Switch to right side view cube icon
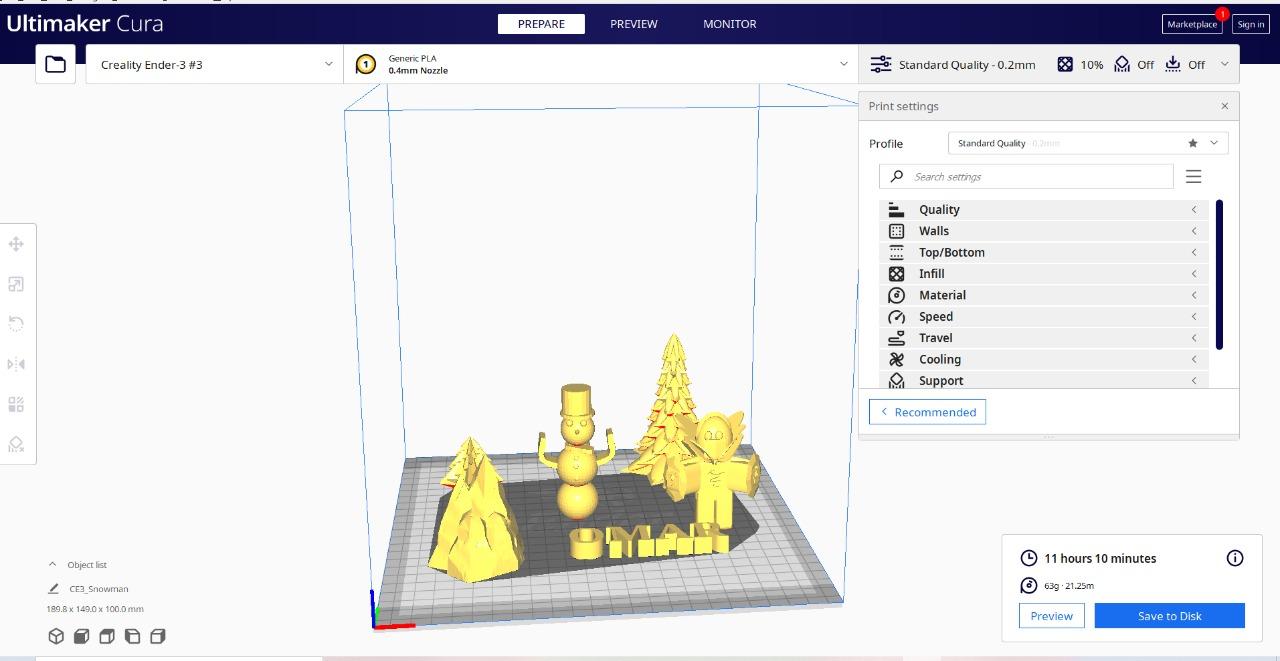1280x661 pixels. (157, 636)
